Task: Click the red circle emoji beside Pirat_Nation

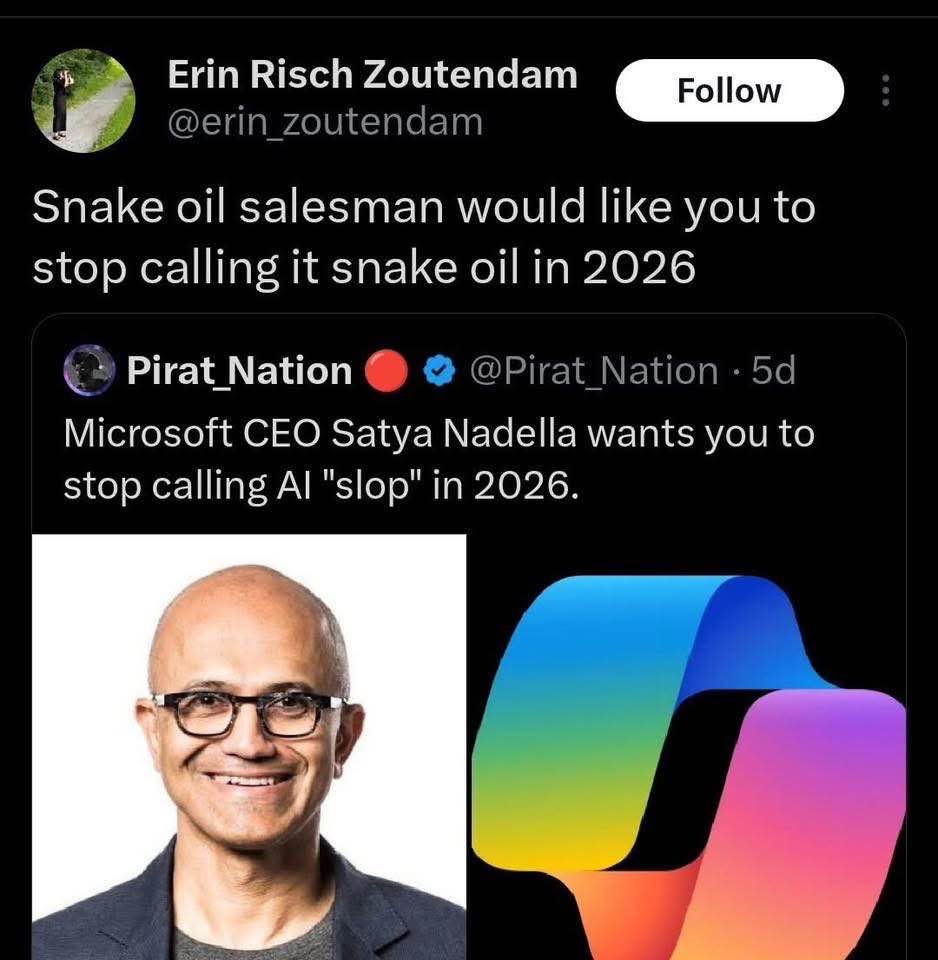Action: point(385,371)
